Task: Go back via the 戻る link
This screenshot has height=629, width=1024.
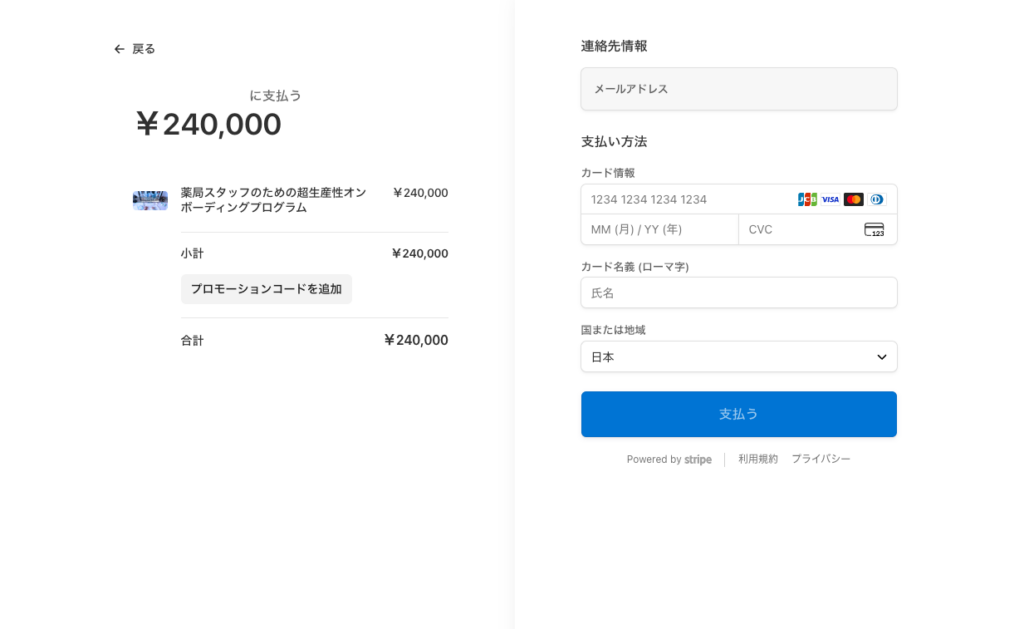Action: (144, 49)
